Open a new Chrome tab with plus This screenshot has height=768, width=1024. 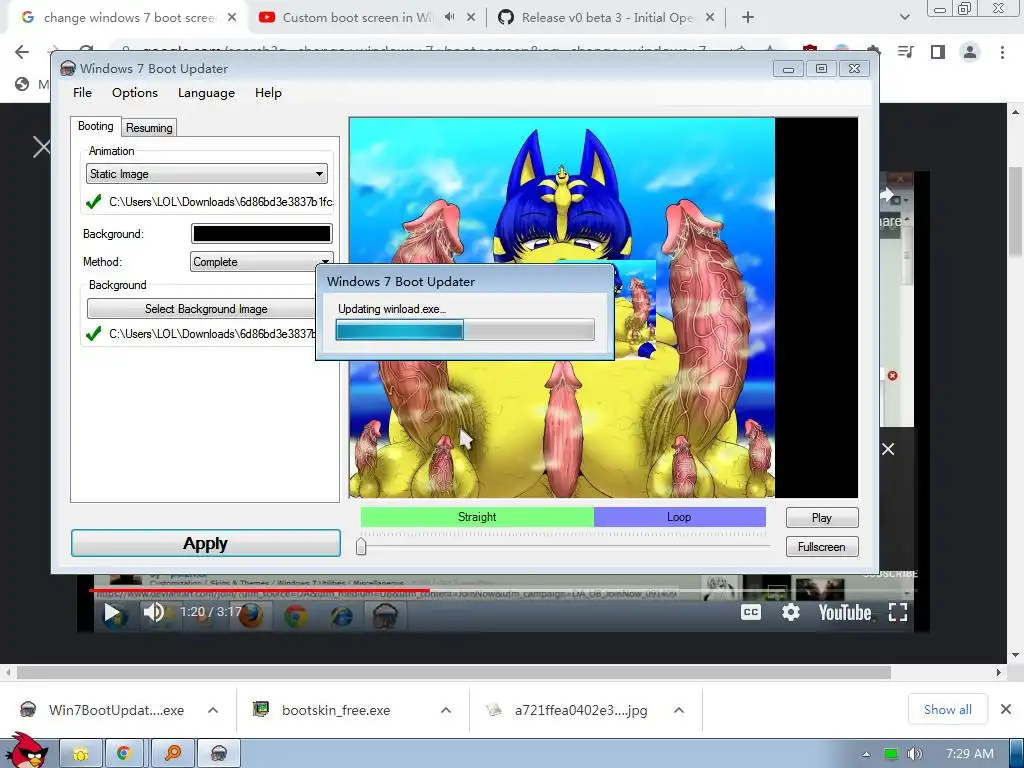pos(748,18)
